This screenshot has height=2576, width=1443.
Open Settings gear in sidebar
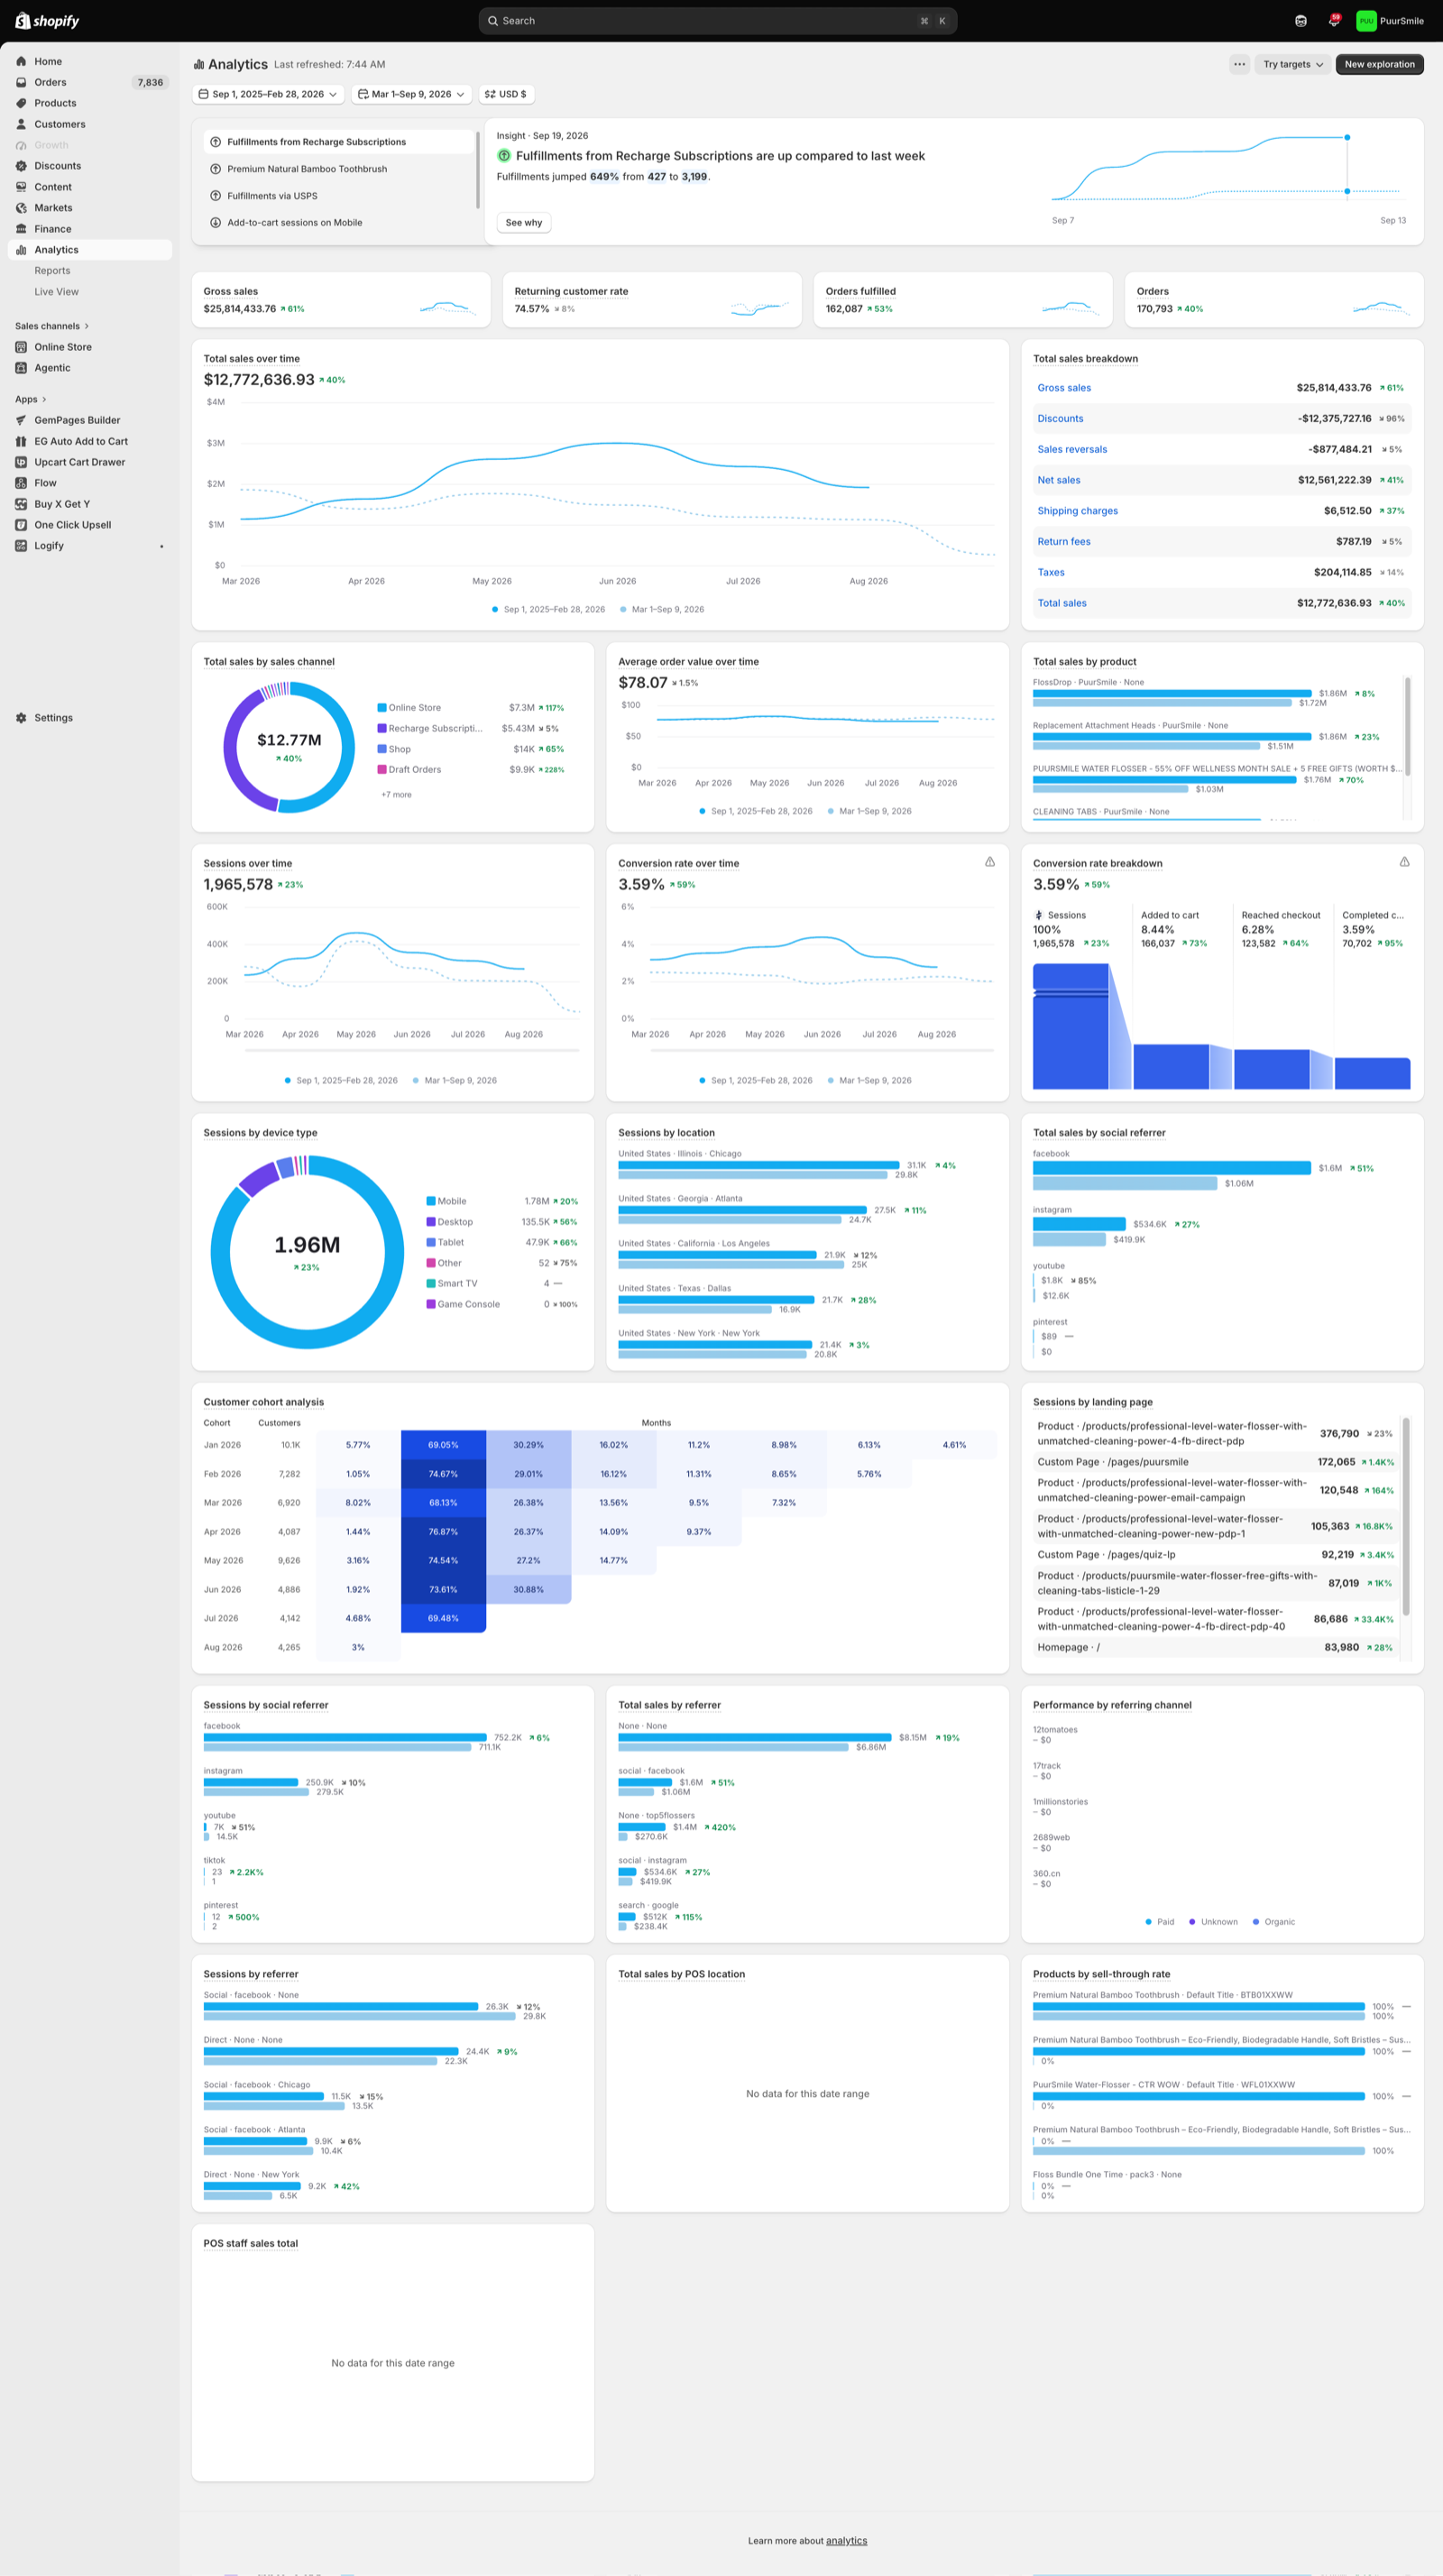coord(21,718)
